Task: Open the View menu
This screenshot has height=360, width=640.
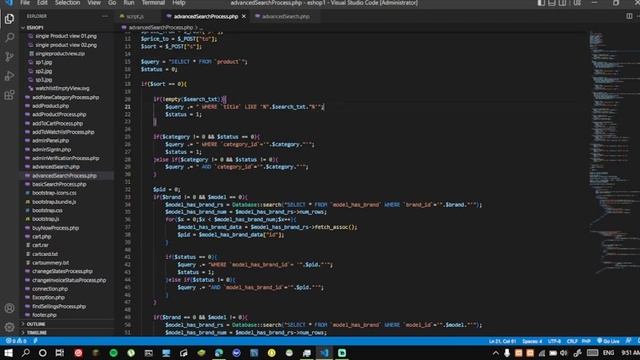Action: pyautogui.click(x=94, y=3)
